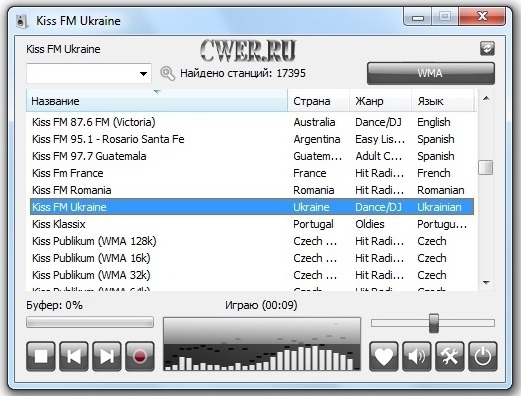The image size is (521, 396).
Task: Click the list scrollbar down arrow
Action: tap(486, 283)
